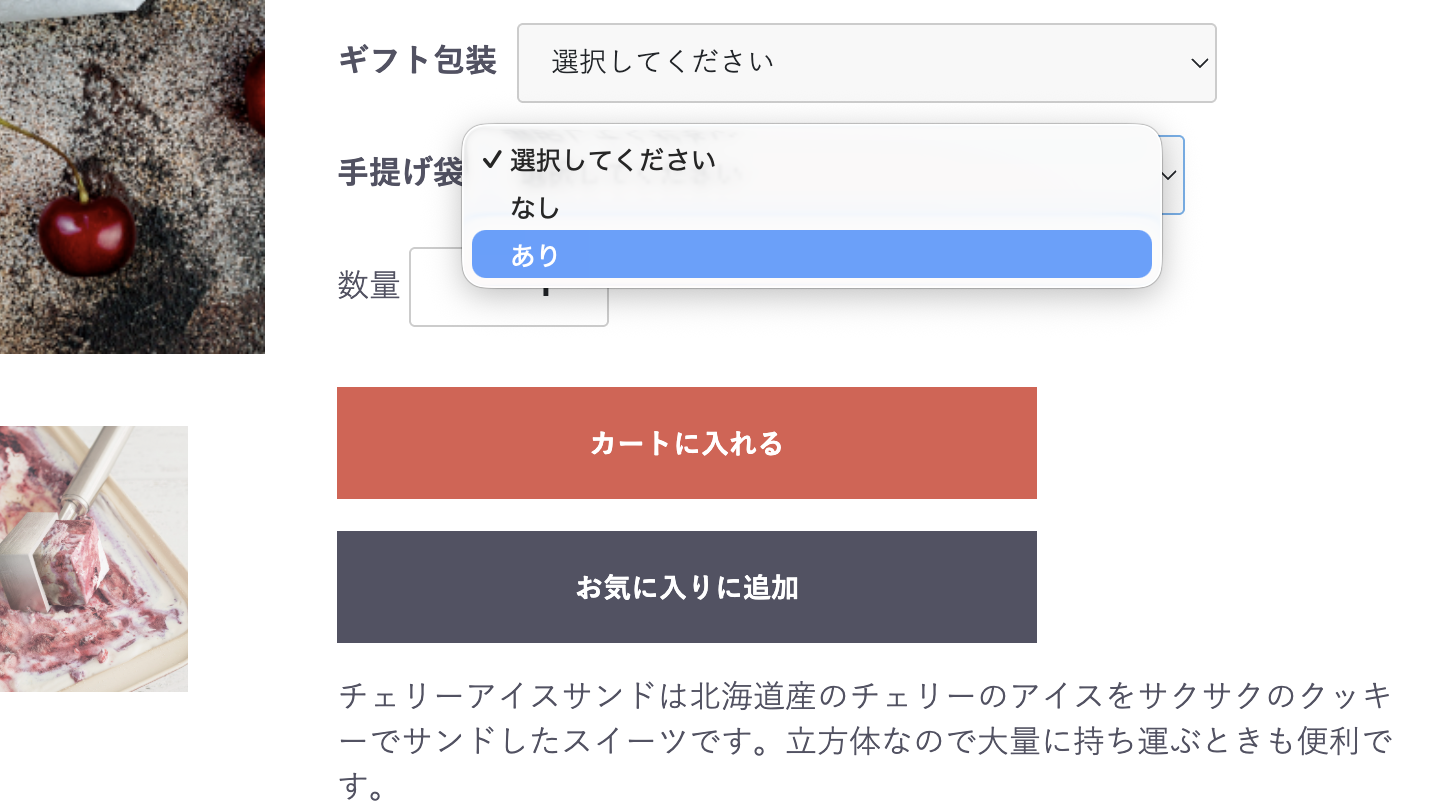
Task: Click the 手提げ袋 dropdown chevron arrow
Action: pos(1170,175)
